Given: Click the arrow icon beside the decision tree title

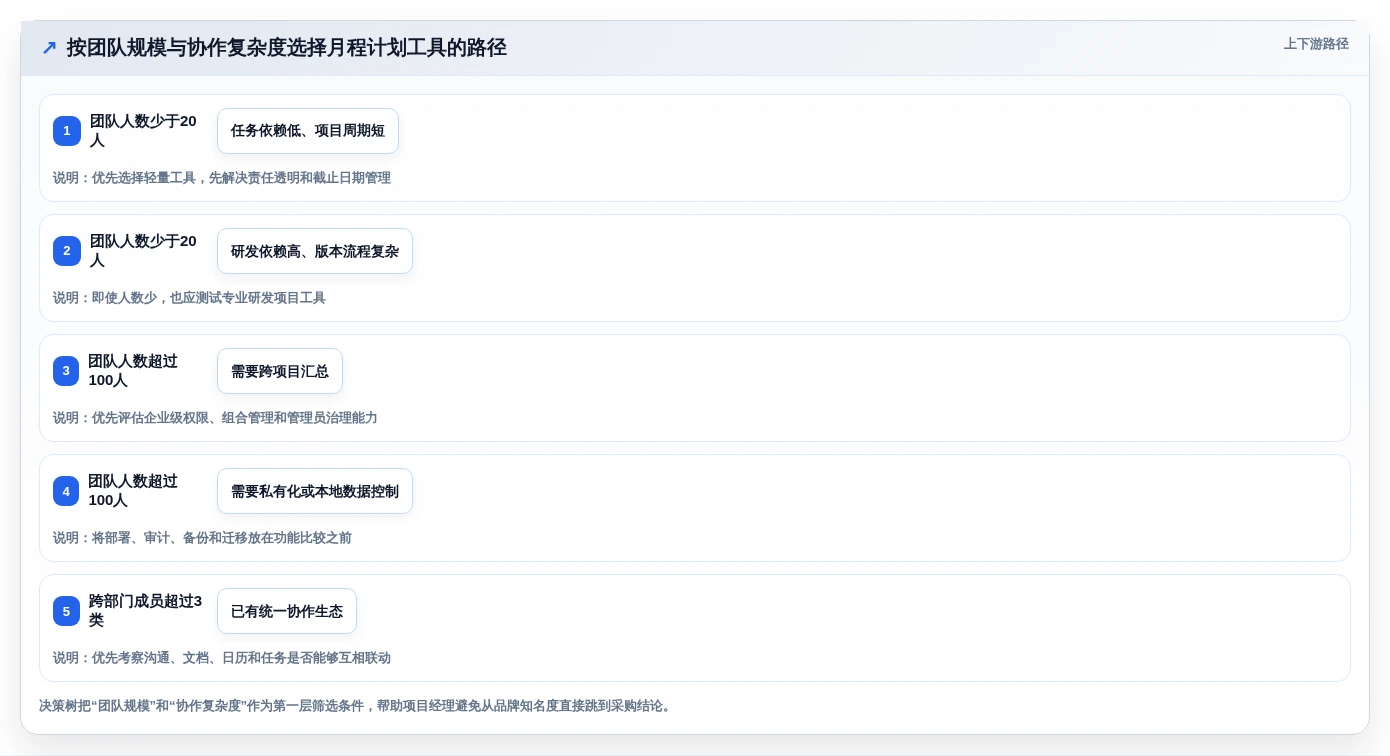Looking at the screenshot, I should (49, 48).
